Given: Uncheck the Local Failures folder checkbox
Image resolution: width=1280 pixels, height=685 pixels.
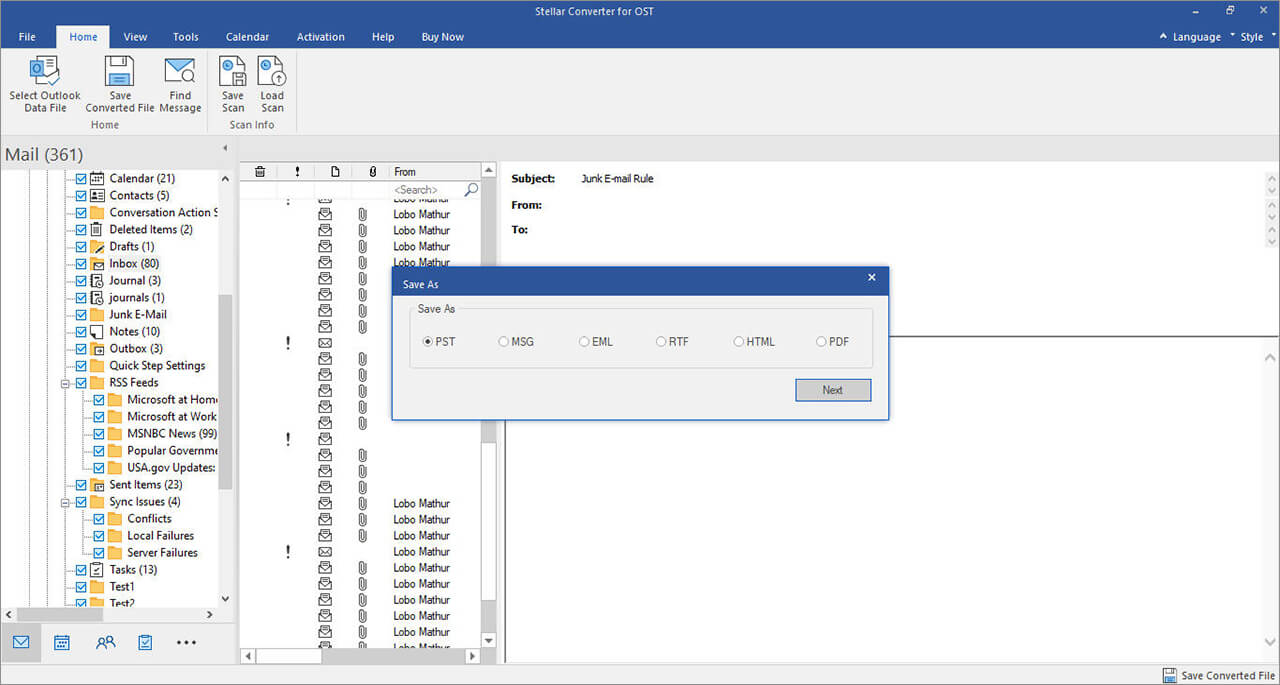Looking at the screenshot, I should (99, 536).
